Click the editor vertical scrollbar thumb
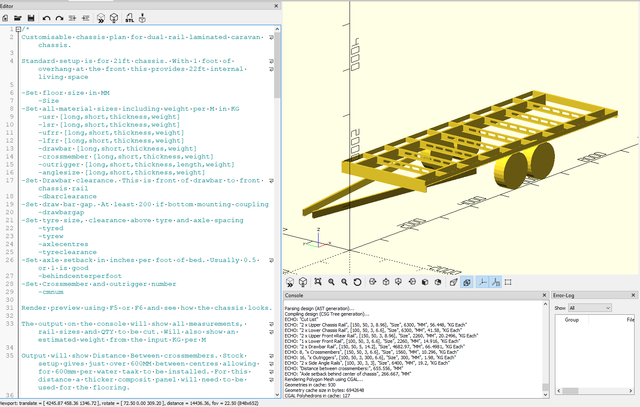The image size is (640, 407). click(277, 65)
